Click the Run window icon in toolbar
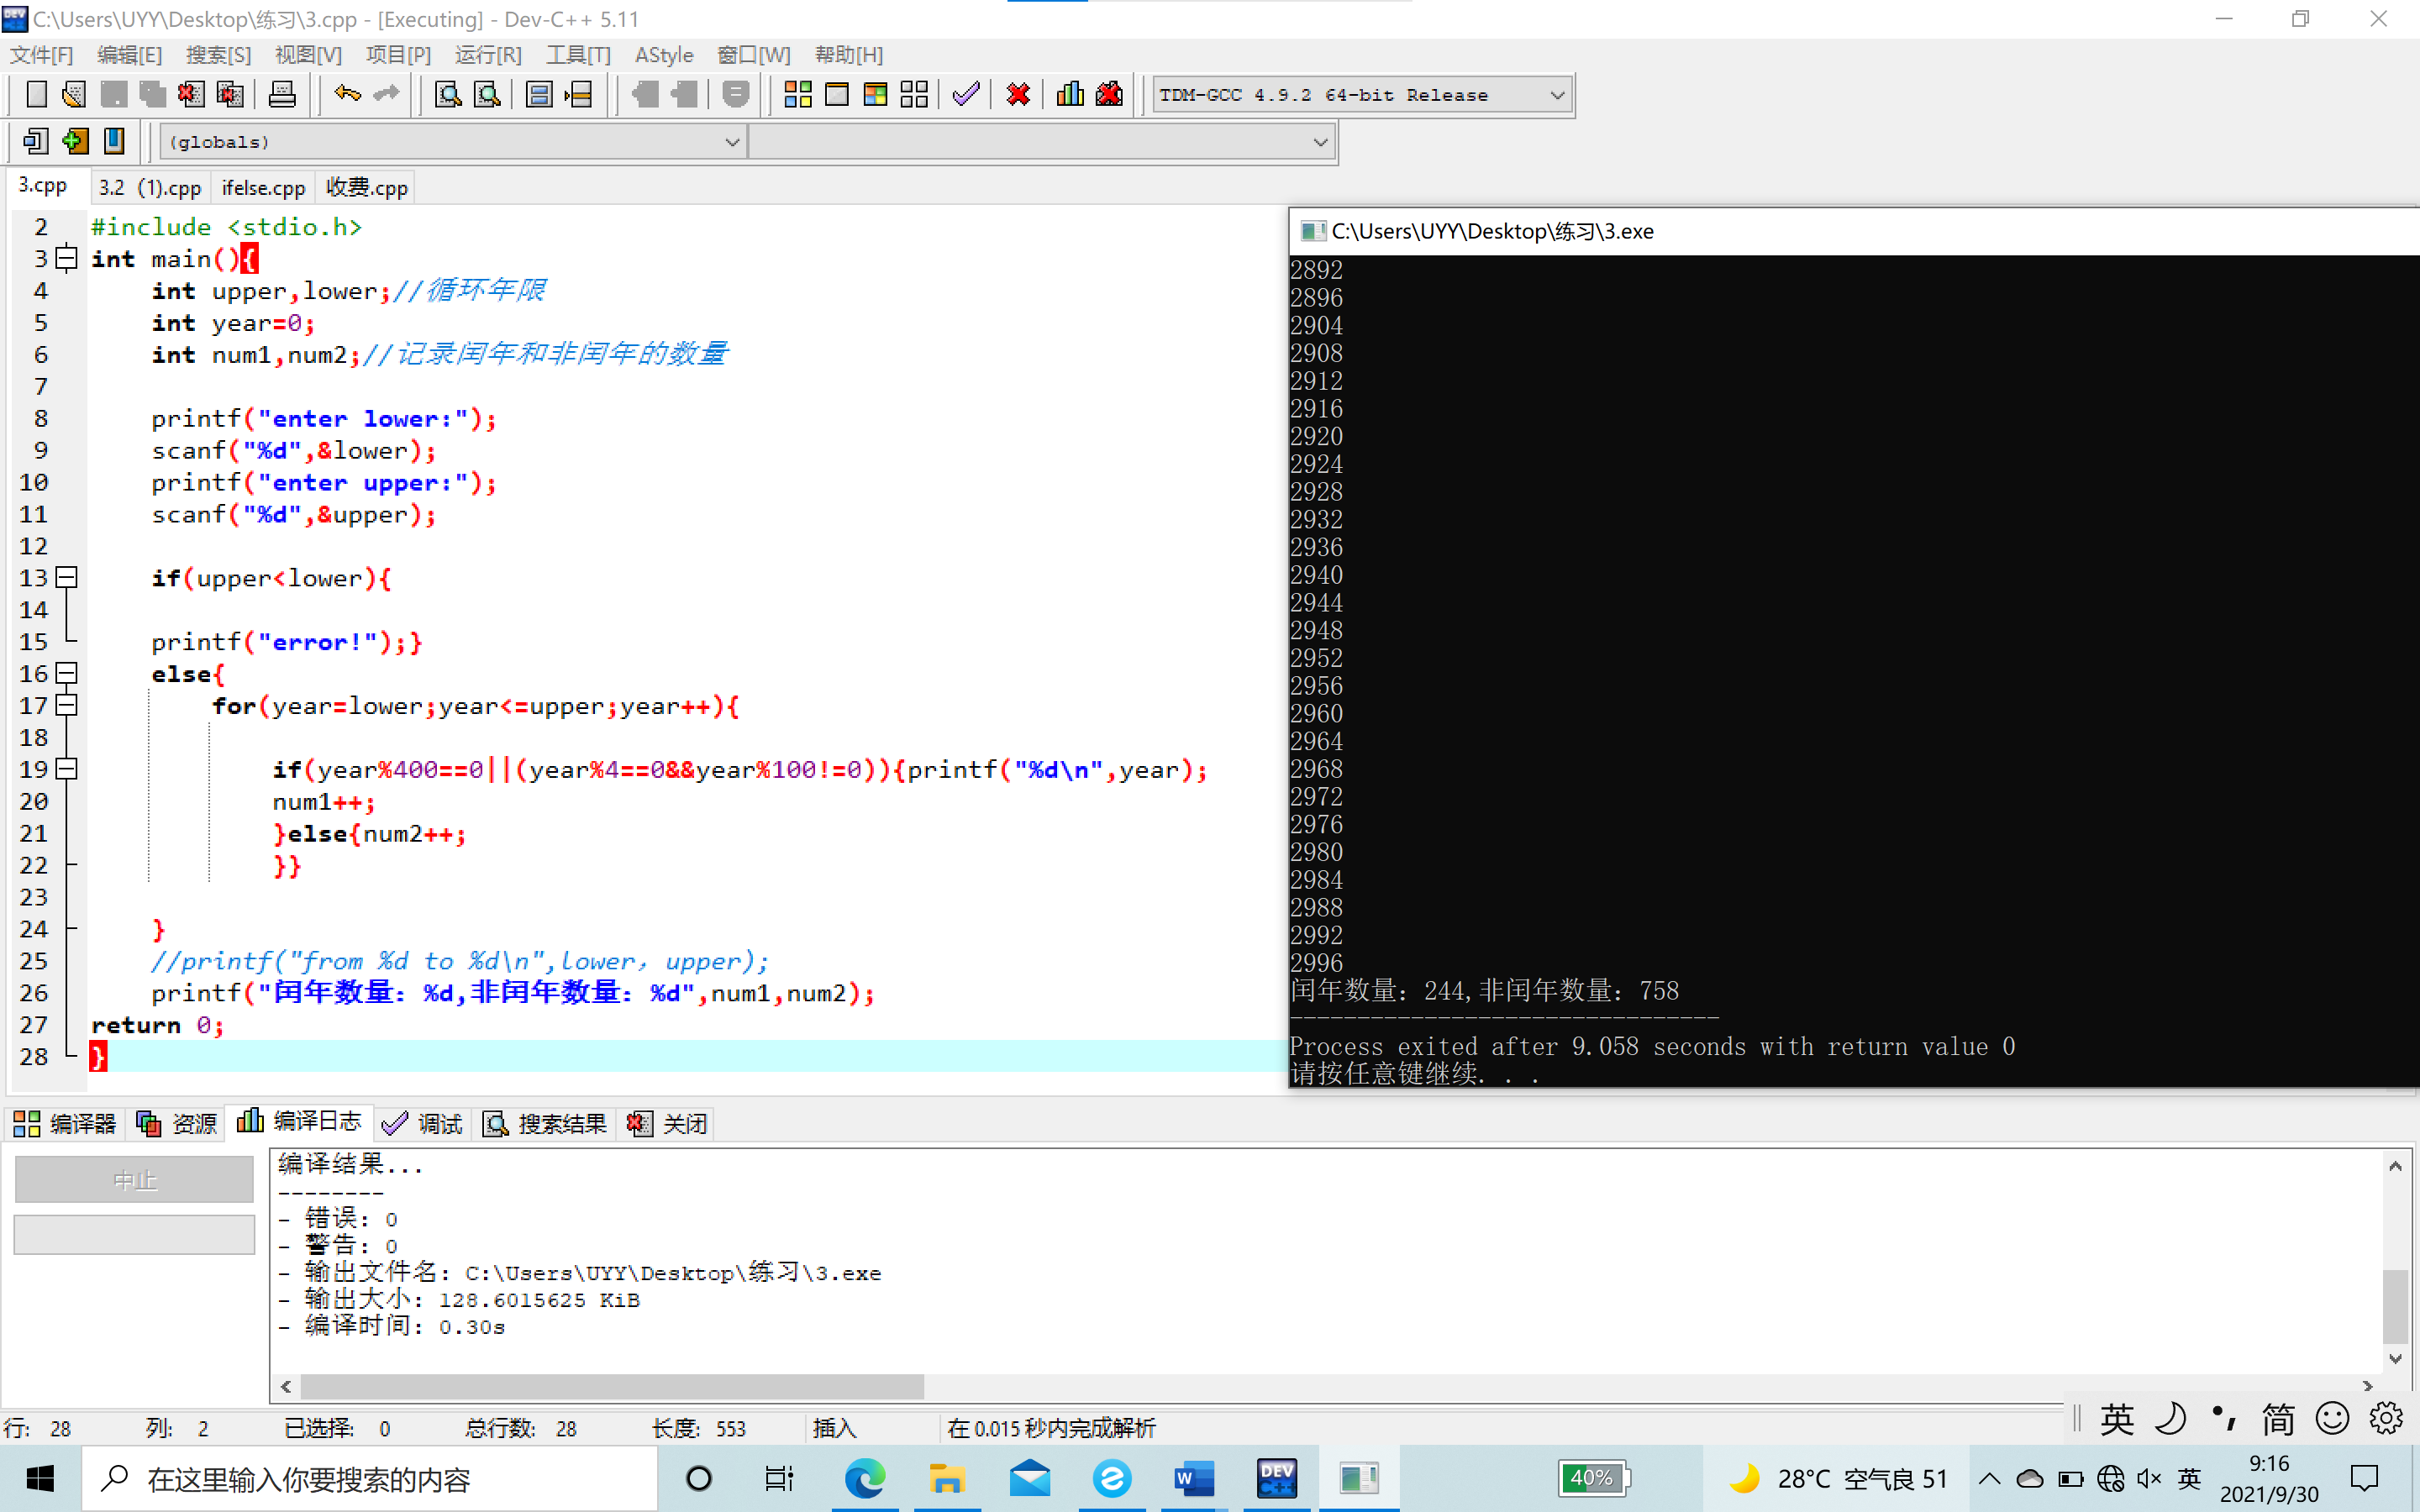The width and height of the screenshot is (2420, 1512). pos(837,95)
